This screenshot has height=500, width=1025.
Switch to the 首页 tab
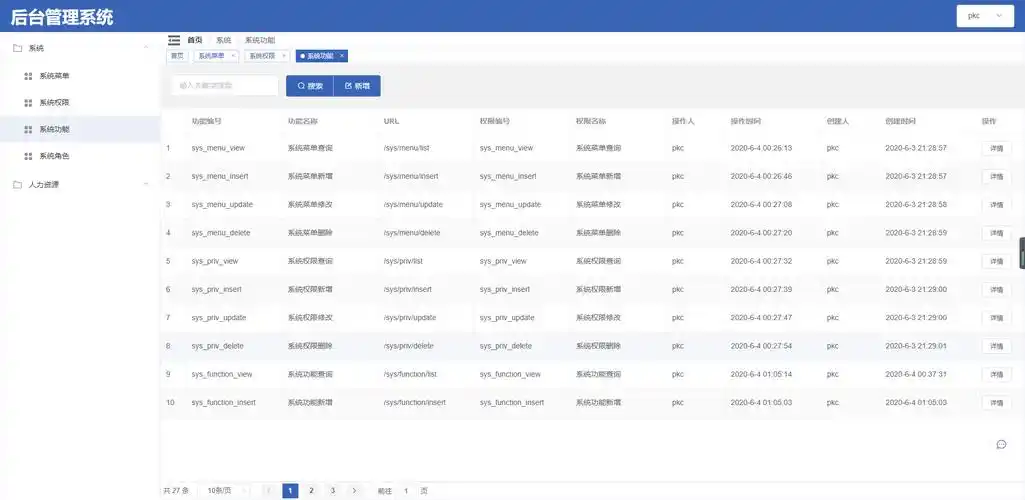point(177,56)
